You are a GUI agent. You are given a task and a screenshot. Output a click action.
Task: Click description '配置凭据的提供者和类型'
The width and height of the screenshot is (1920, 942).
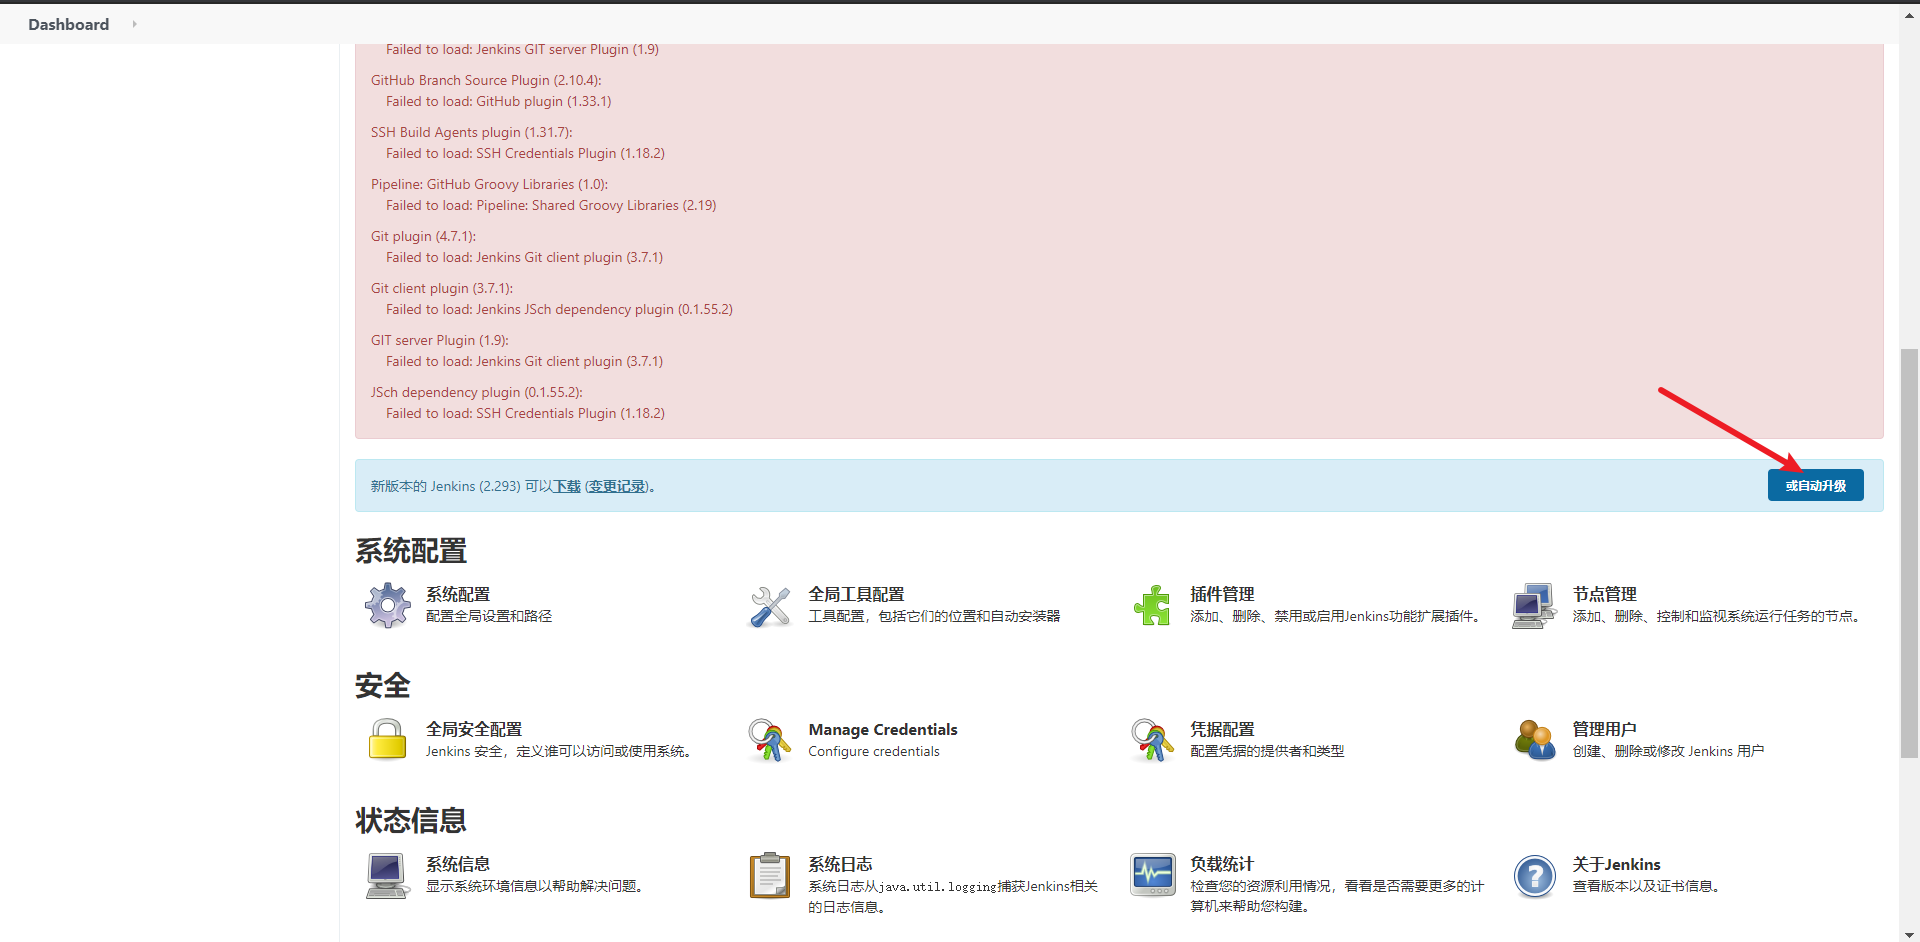tap(1267, 751)
